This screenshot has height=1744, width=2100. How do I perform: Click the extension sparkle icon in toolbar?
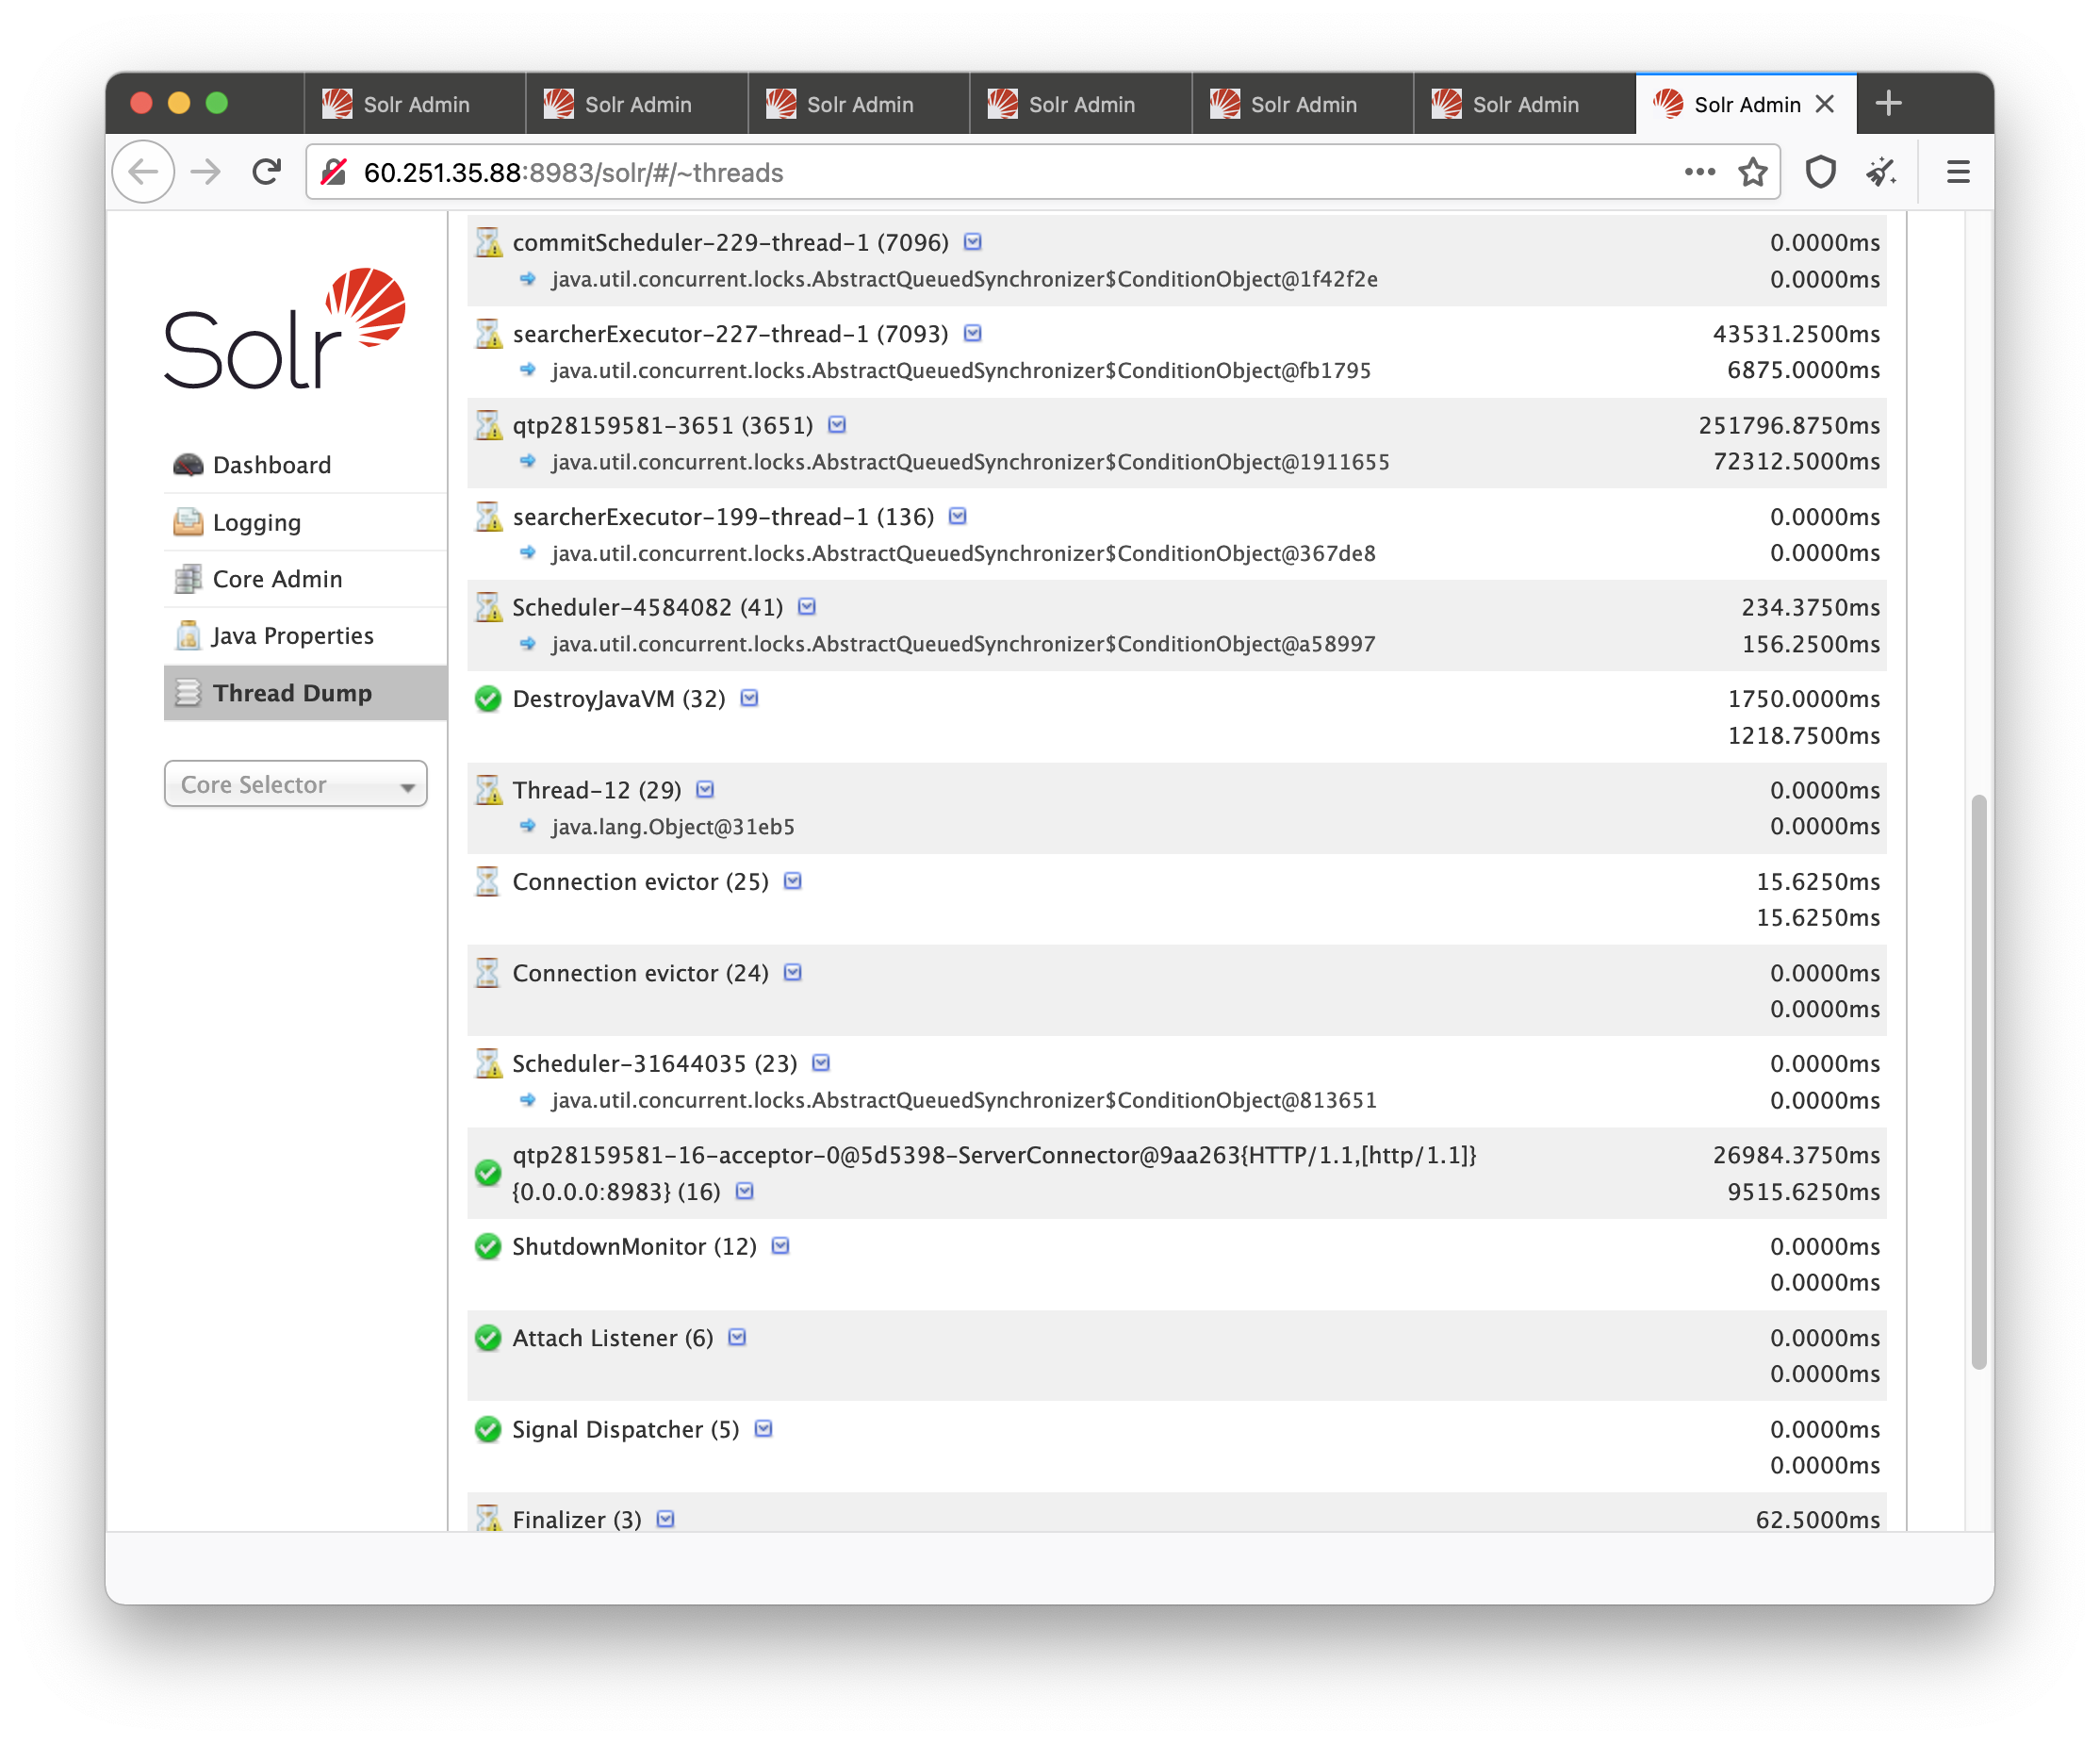[x=1881, y=172]
